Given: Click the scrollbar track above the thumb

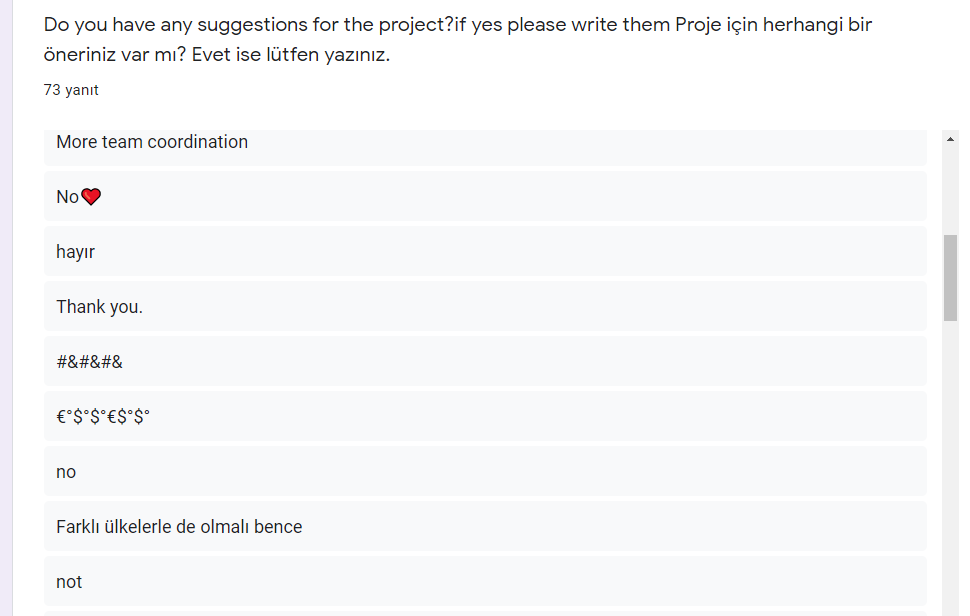Looking at the screenshot, I should 950,190.
